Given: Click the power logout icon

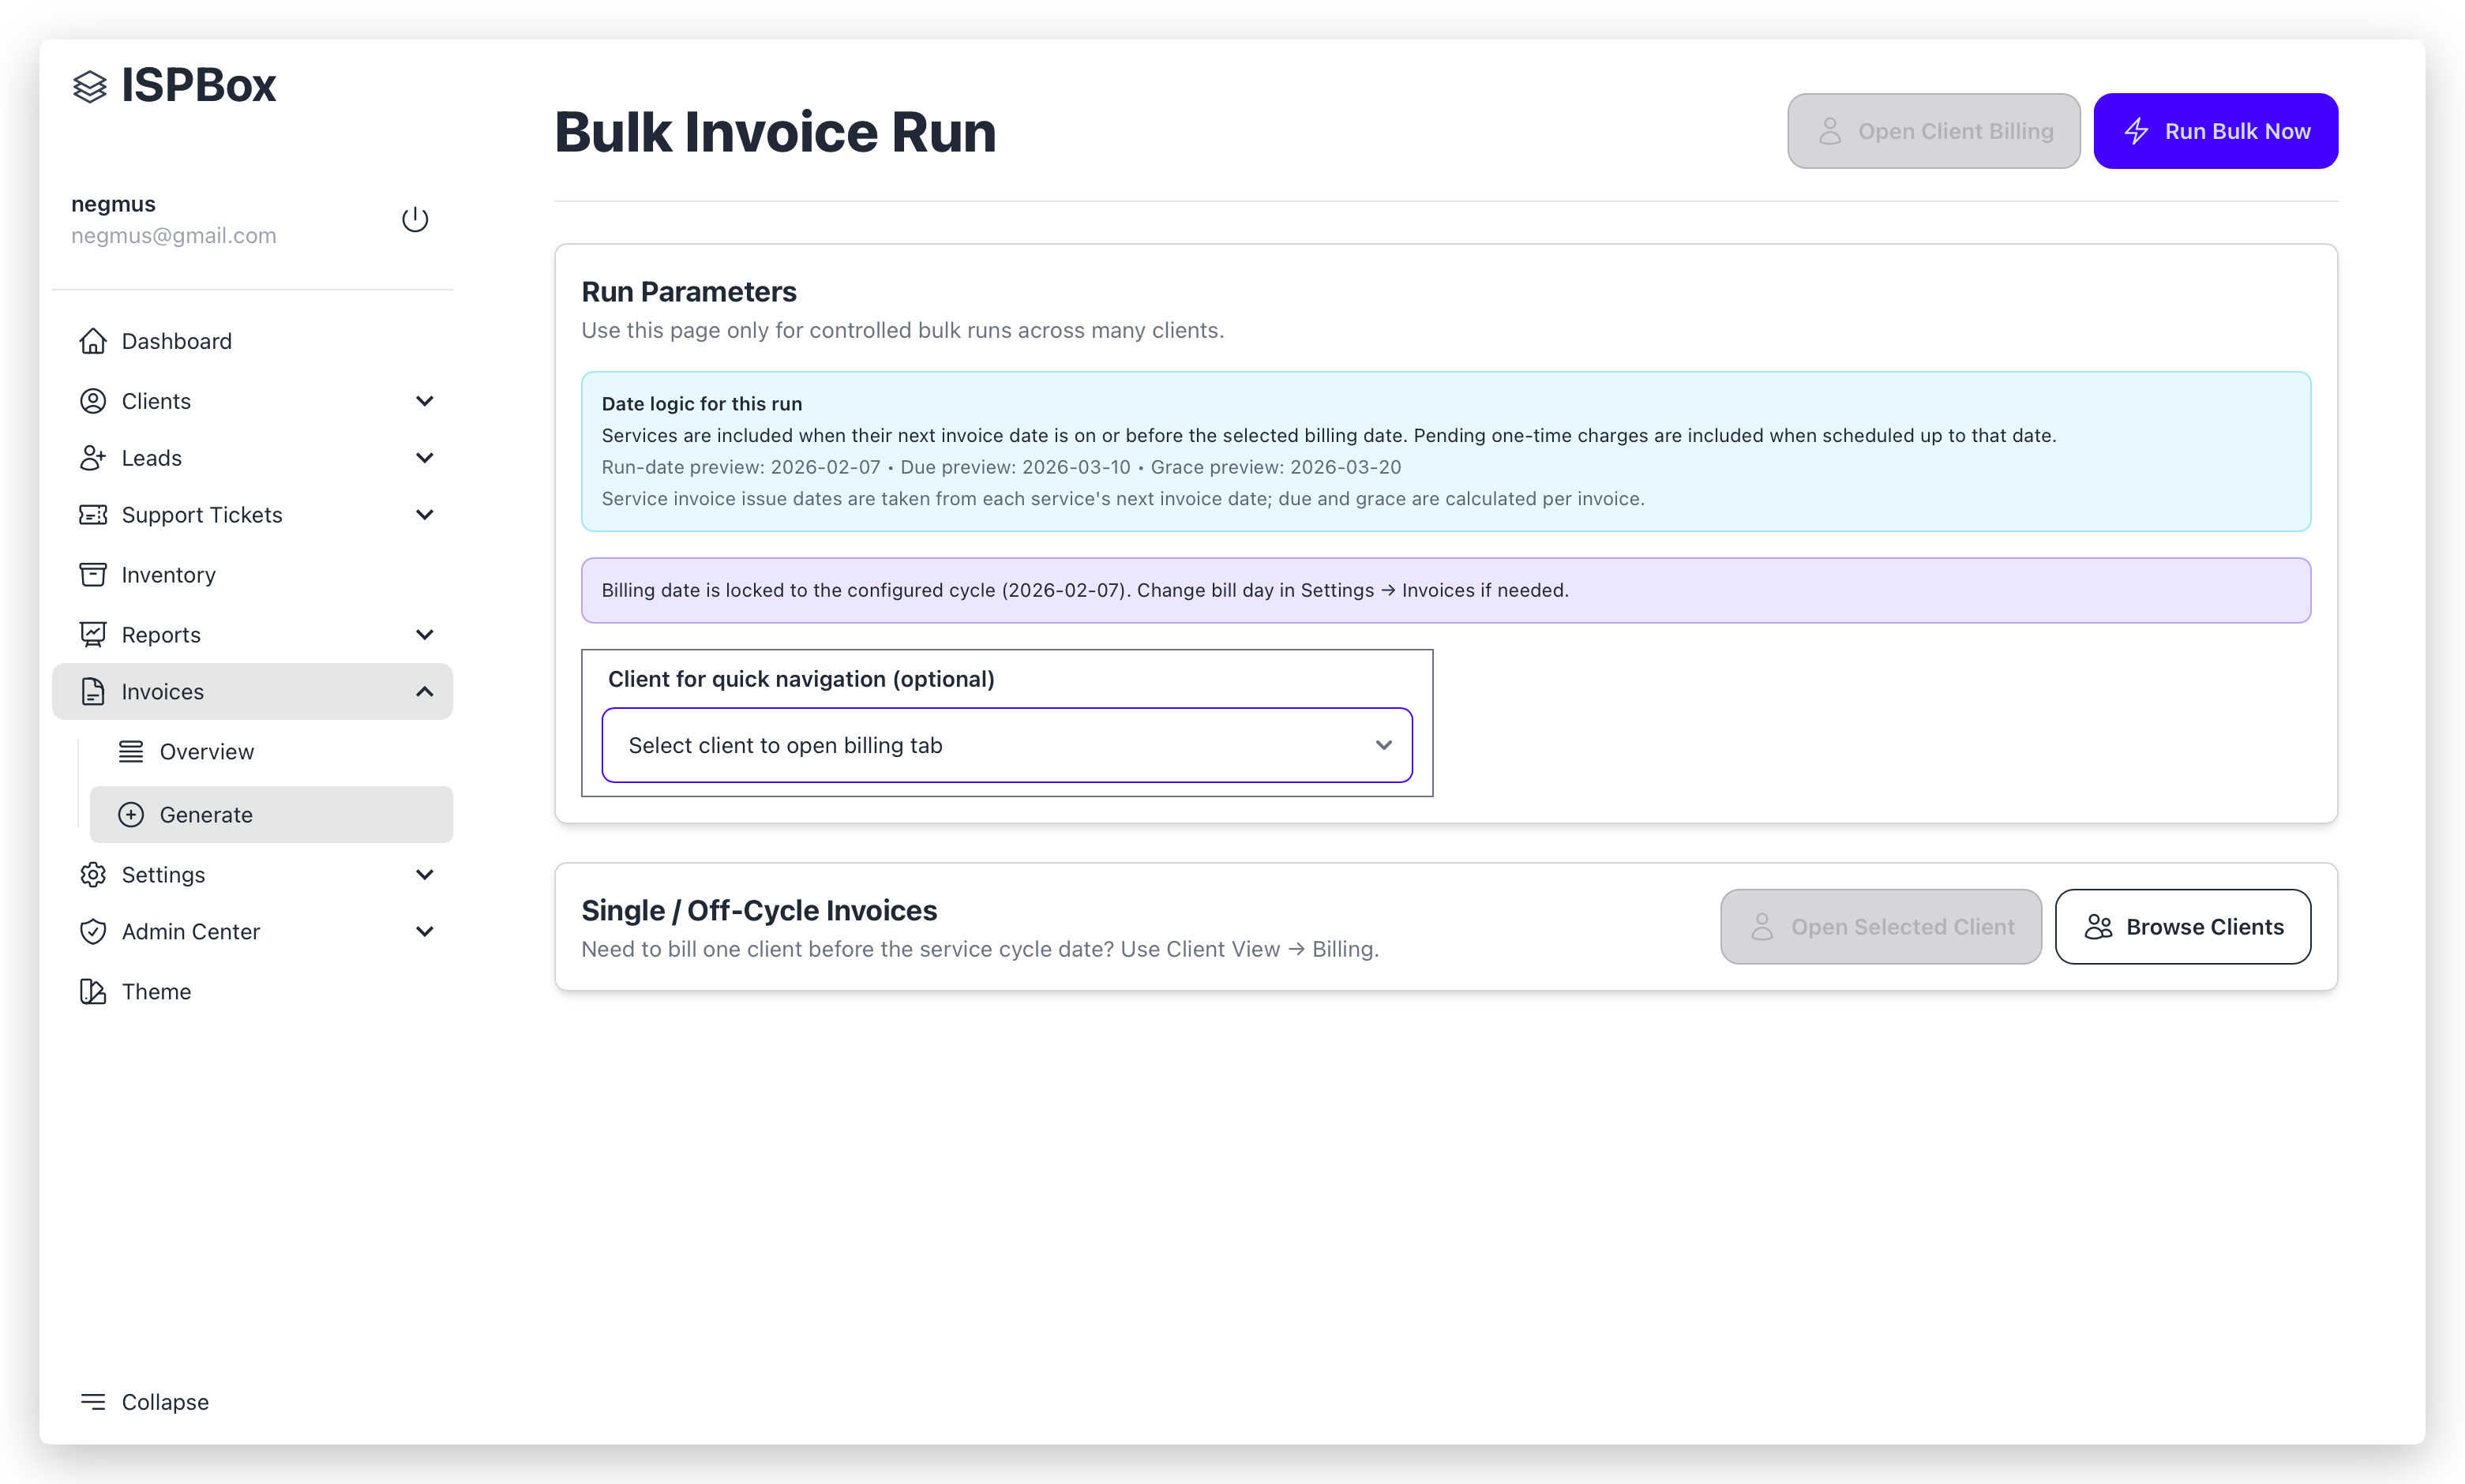Looking at the screenshot, I should (415, 219).
